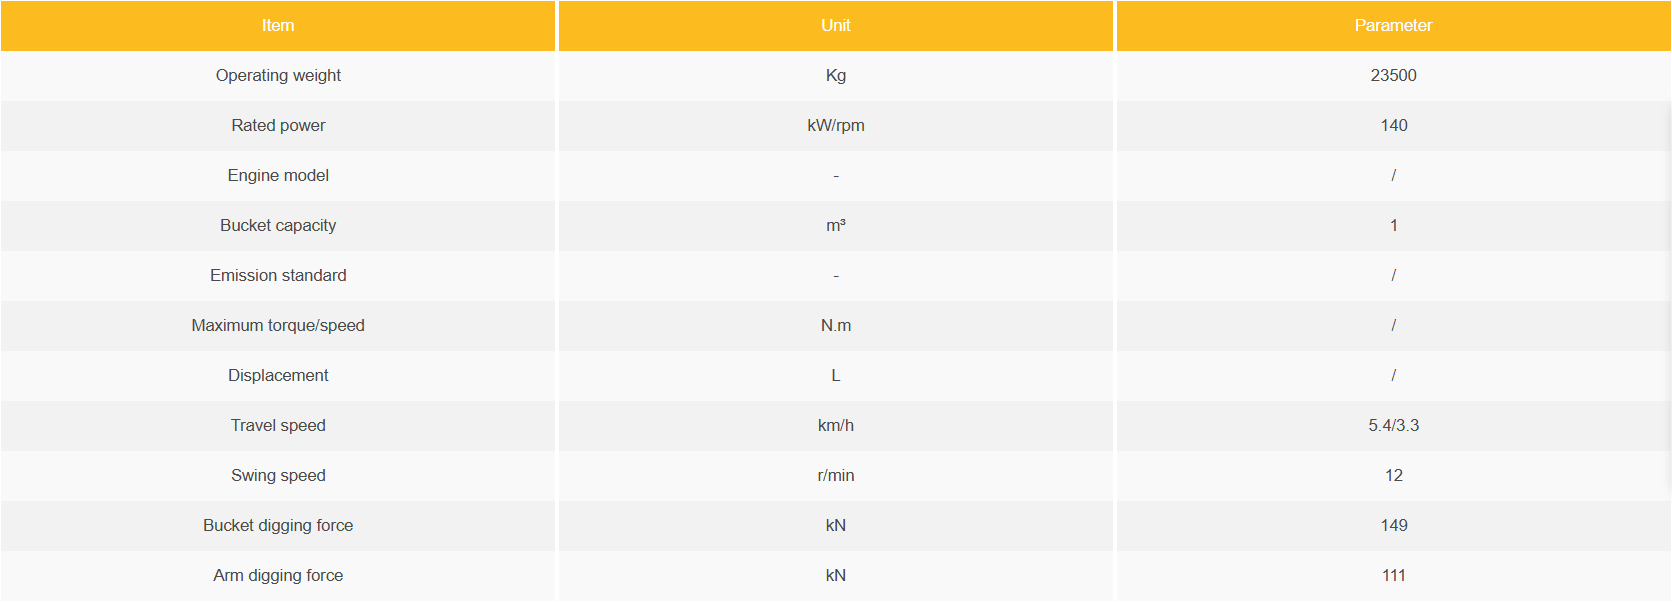
Task: Select the Maximum torque/speed cell
Action: pyautogui.click(x=278, y=326)
